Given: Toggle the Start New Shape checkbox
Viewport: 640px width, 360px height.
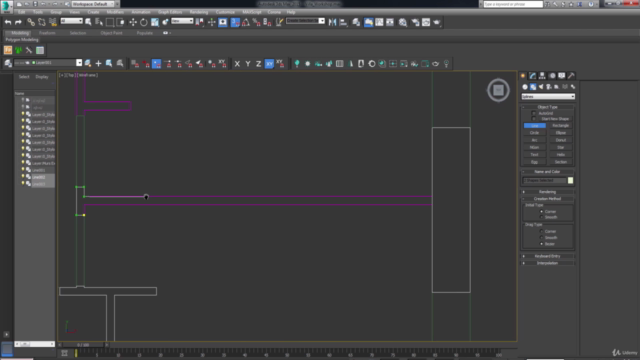Looking at the screenshot, I should [x=533, y=118].
